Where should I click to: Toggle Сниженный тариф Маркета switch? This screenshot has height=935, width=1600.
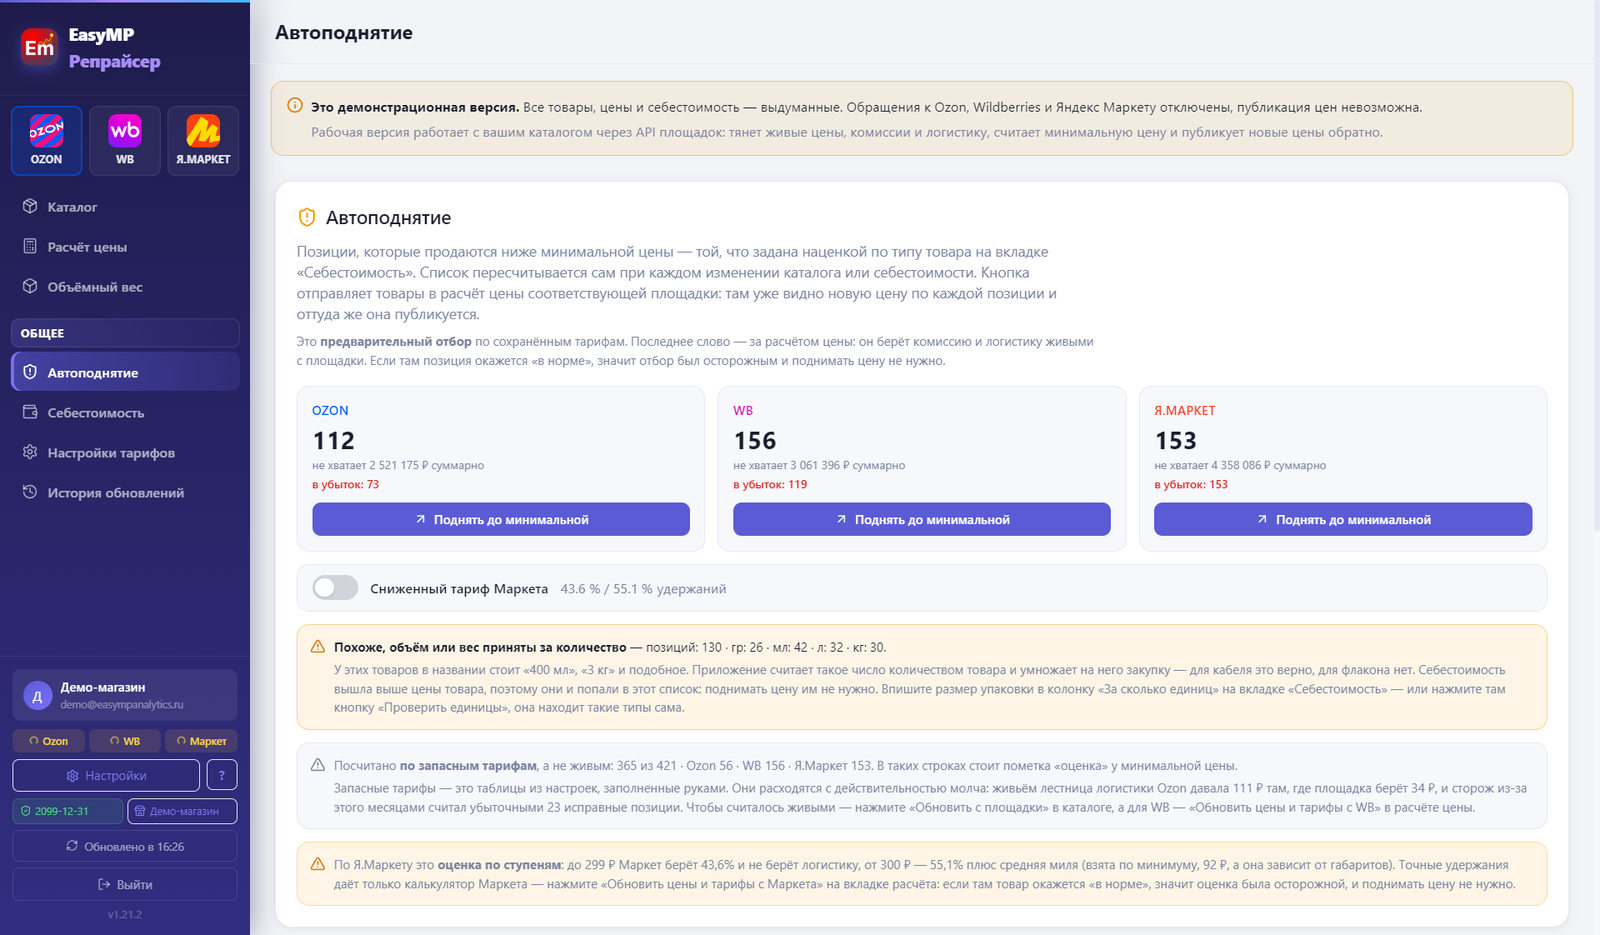pos(335,588)
